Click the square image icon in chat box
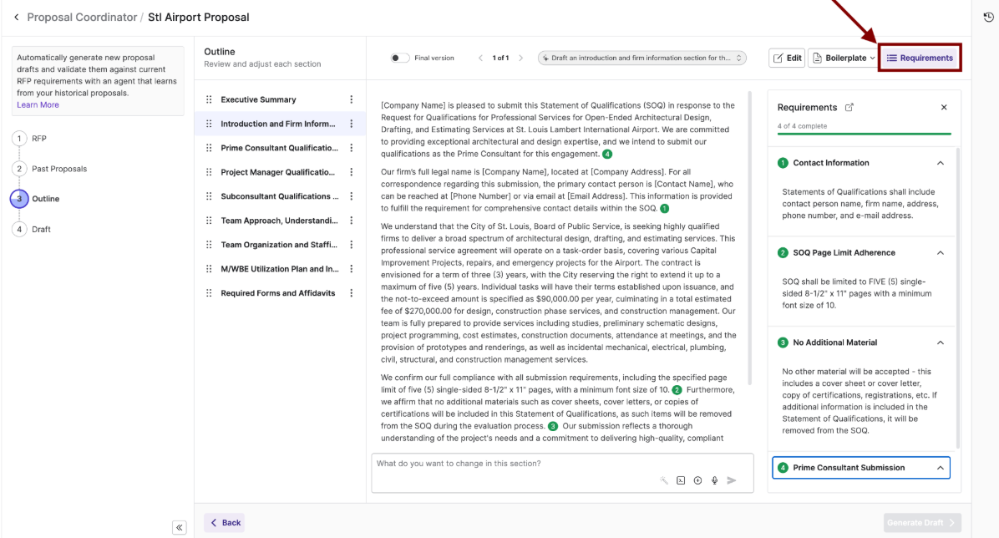 (680, 481)
